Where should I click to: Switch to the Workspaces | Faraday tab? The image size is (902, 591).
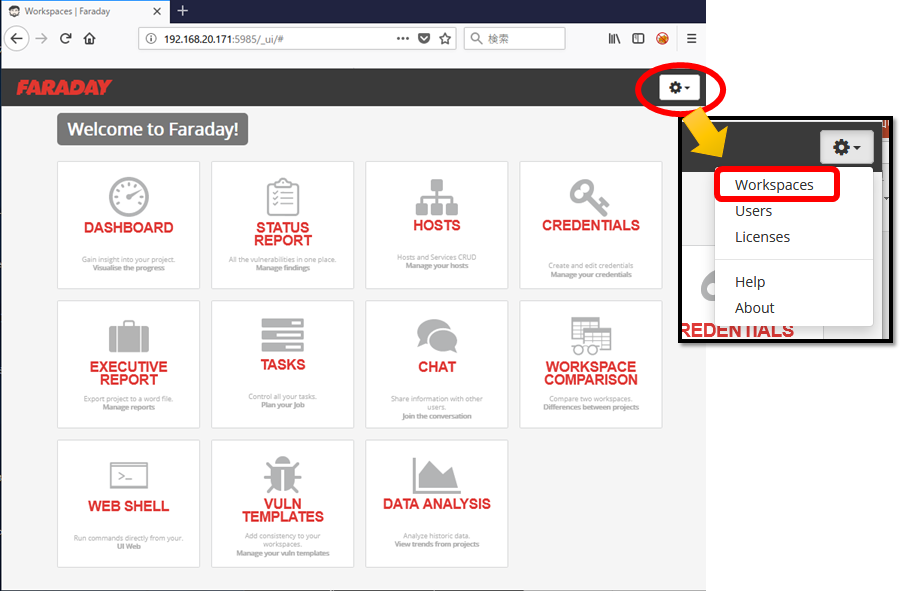[84, 11]
